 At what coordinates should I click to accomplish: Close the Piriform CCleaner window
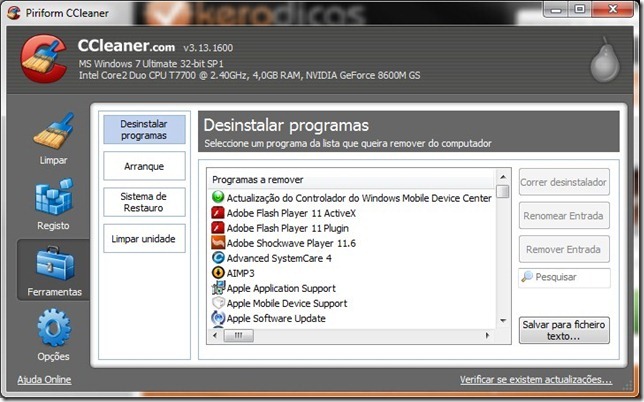click(x=612, y=9)
